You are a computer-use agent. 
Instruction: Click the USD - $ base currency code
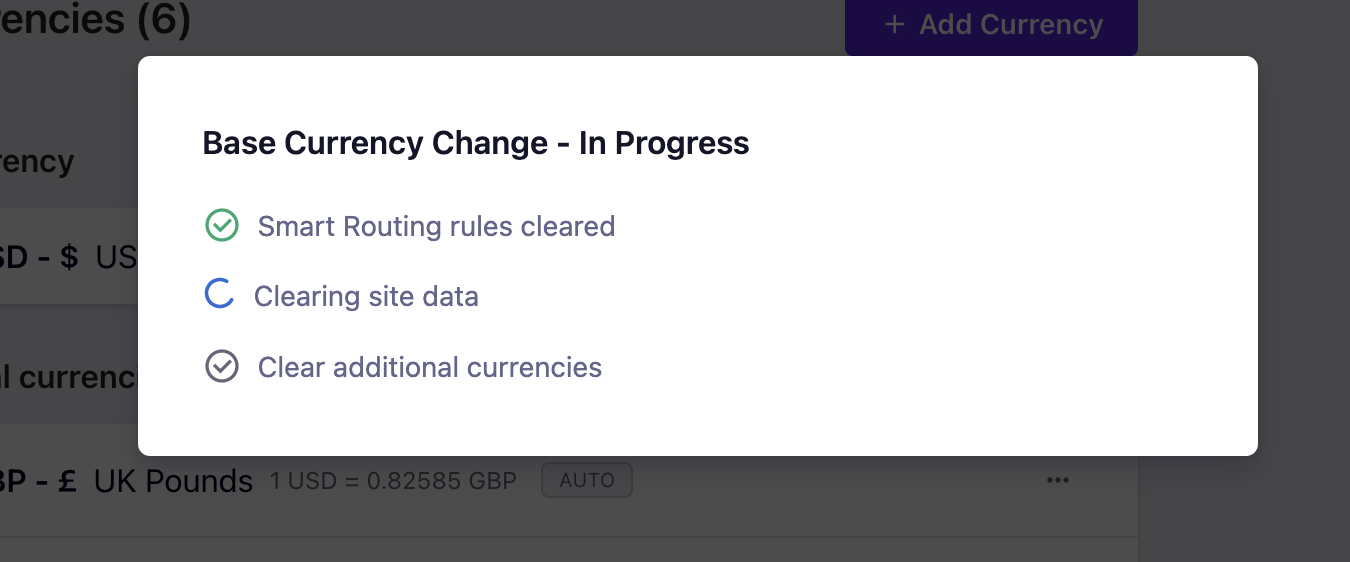(x=38, y=257)
